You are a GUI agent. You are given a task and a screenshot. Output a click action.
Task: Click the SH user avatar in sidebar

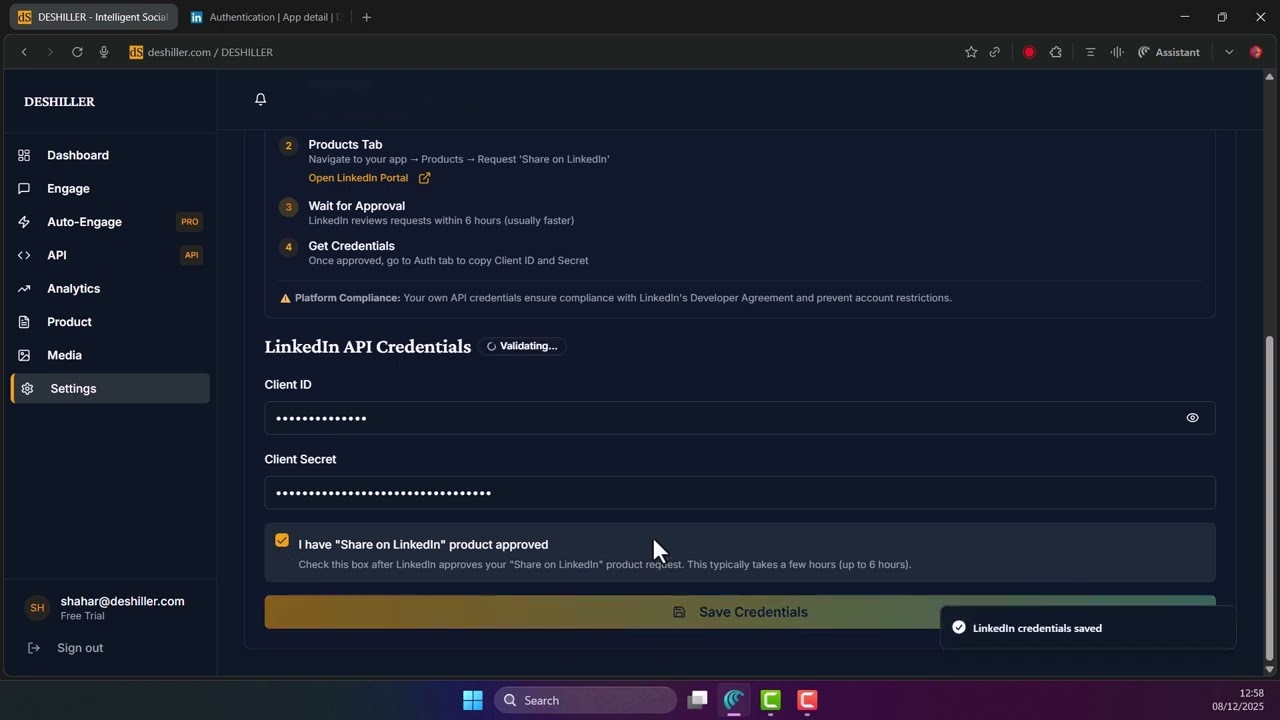pyautogui.click(x=37, y=608)
